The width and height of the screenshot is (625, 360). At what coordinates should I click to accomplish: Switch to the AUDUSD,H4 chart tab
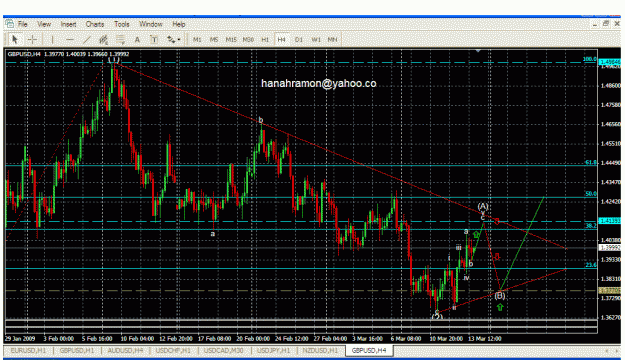tap(125, 350)
